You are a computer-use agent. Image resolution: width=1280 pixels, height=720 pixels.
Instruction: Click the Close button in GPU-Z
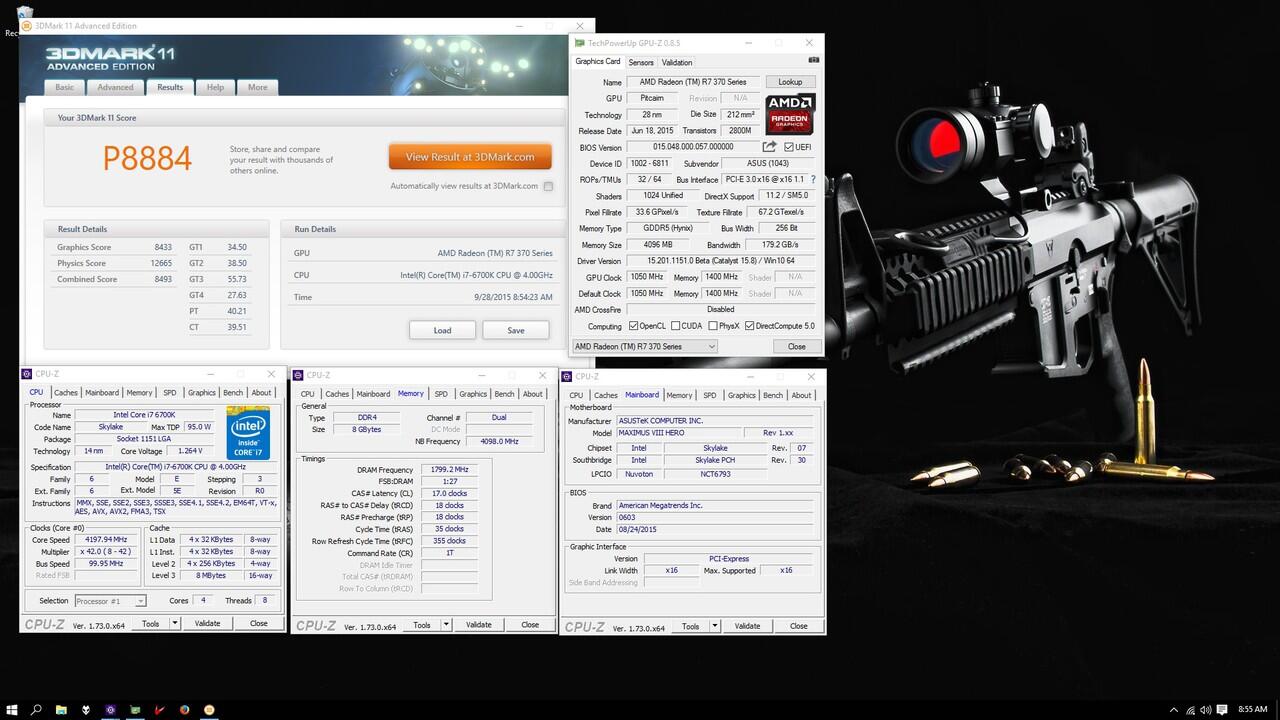tap(796, 346)
